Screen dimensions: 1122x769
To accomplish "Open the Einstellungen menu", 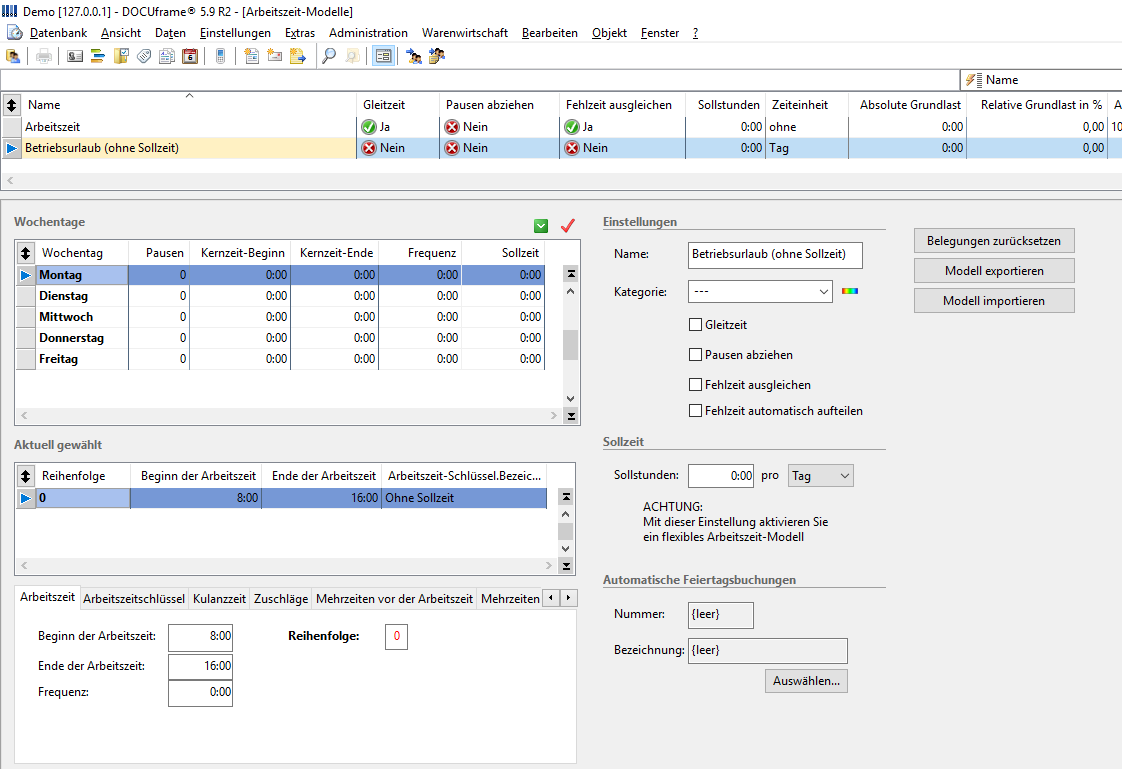I will coord(235,33).
